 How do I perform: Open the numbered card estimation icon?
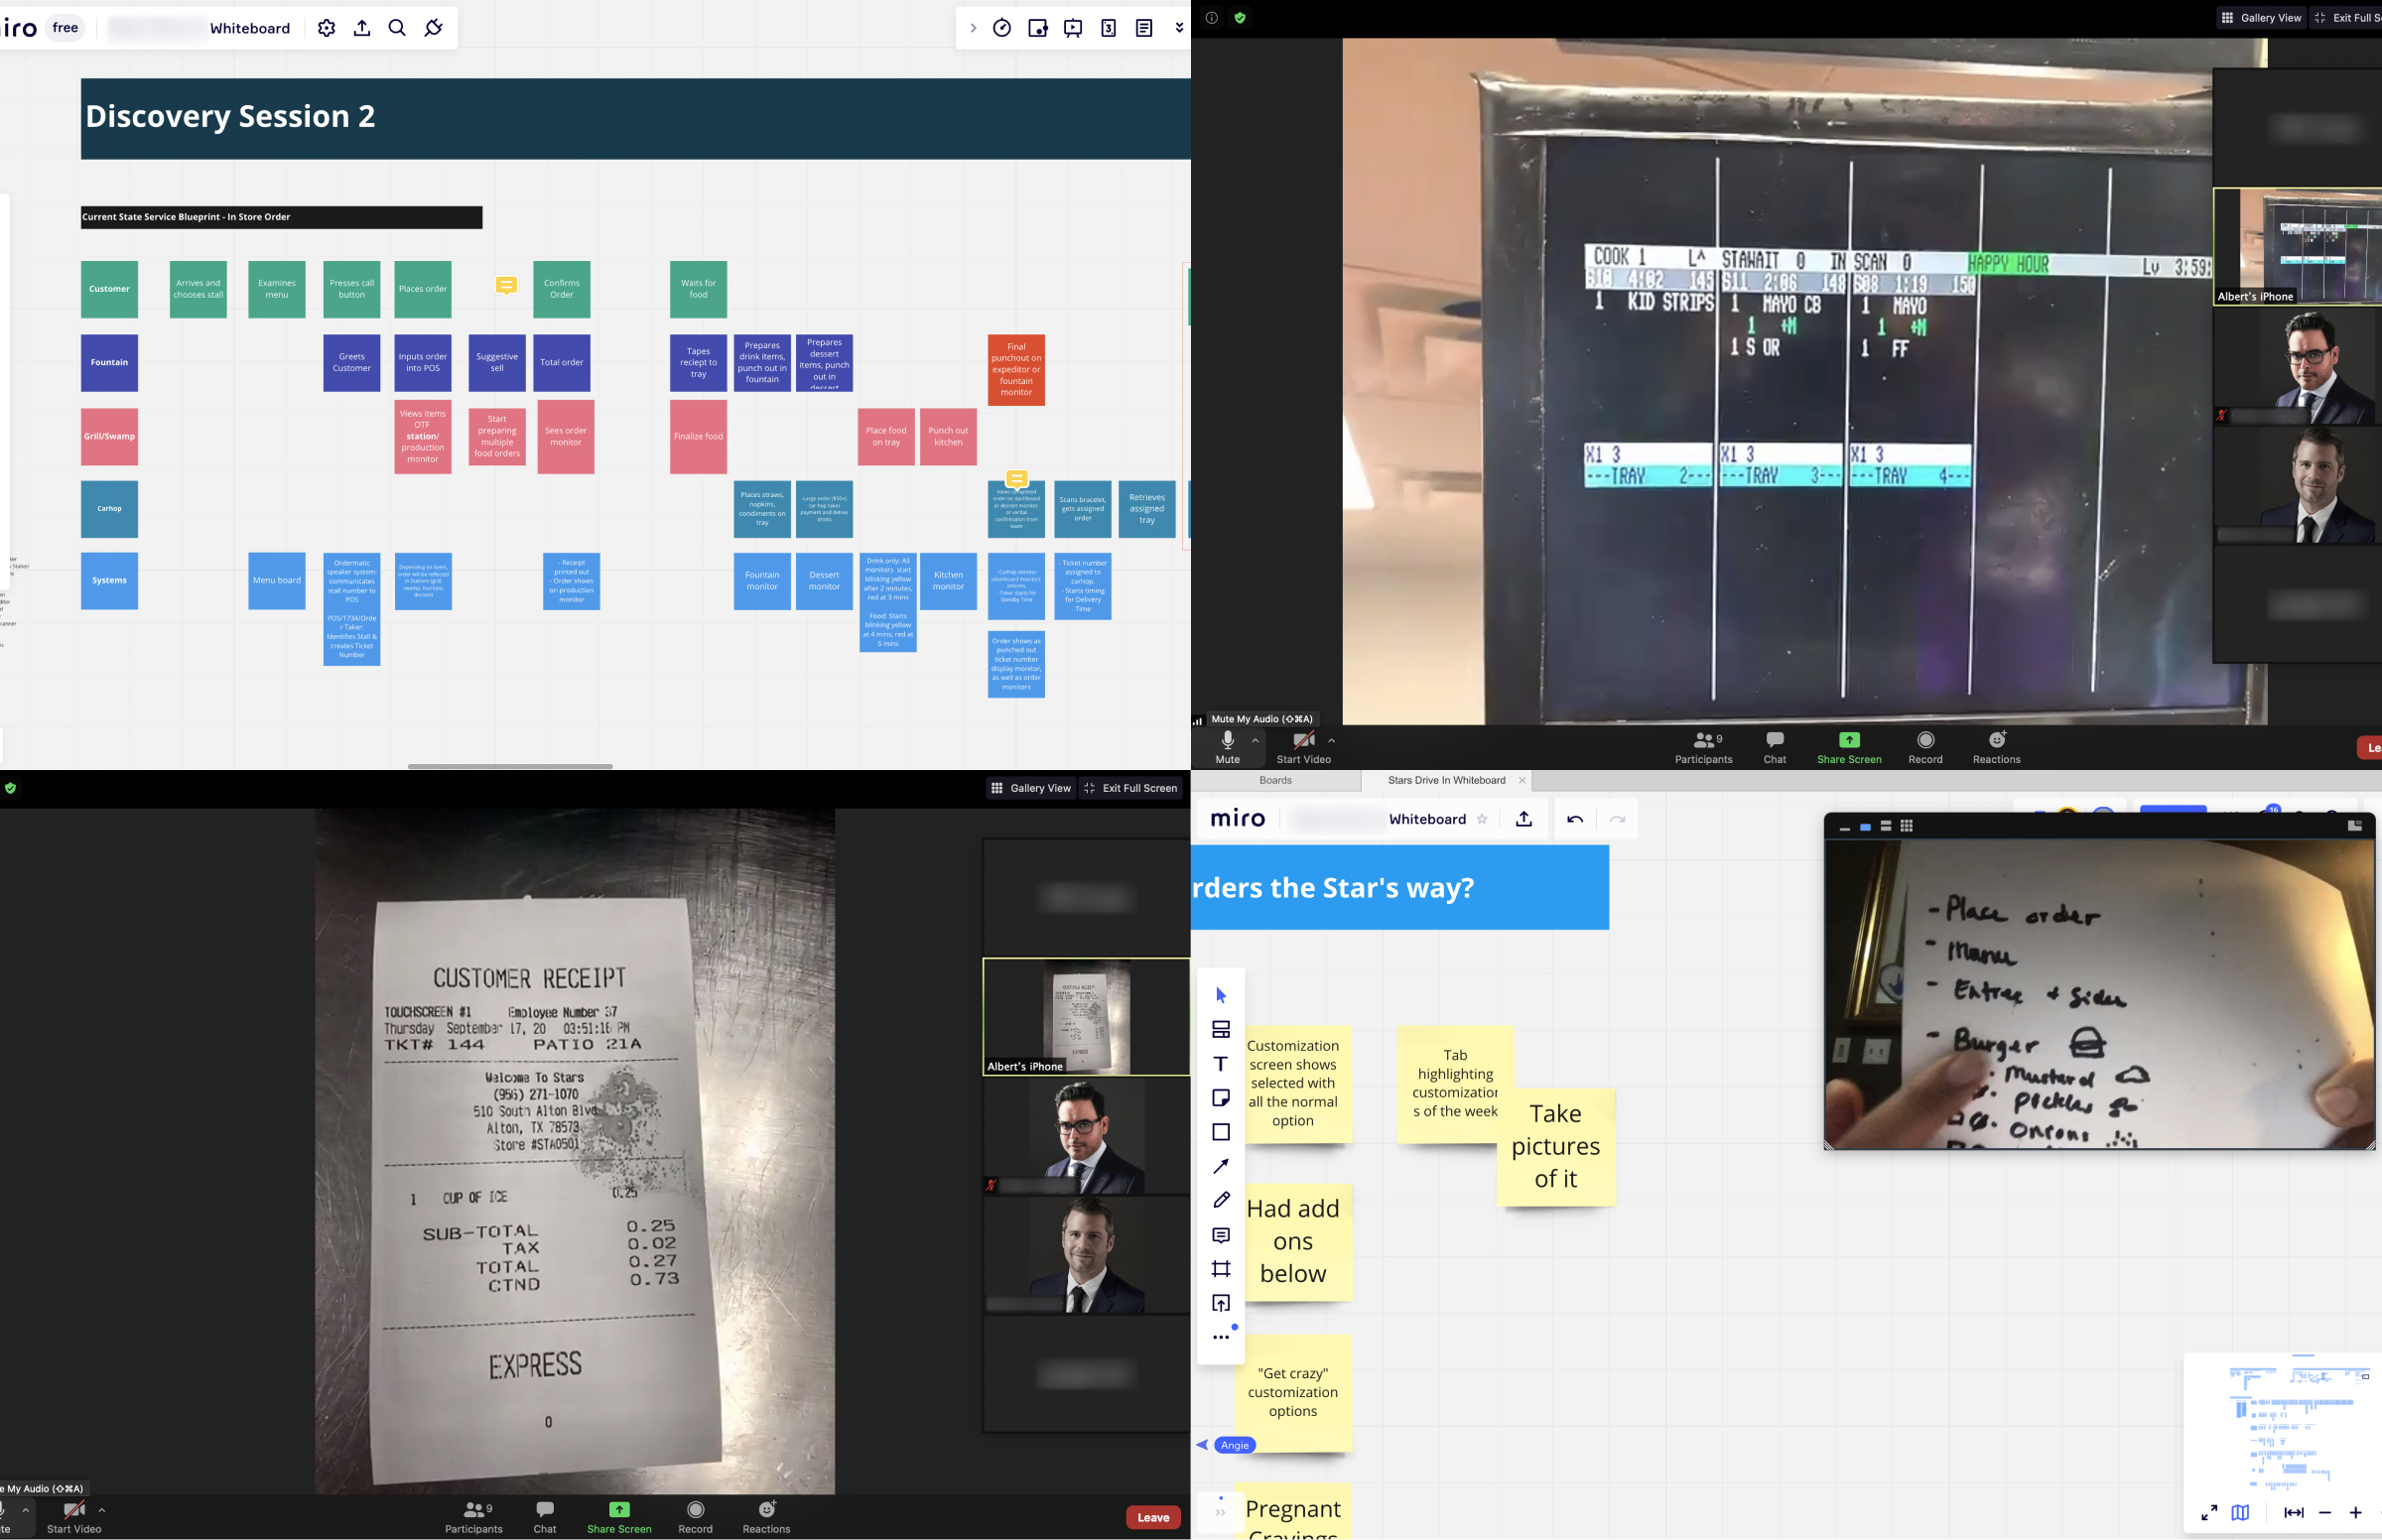[x=1108, y=28]
